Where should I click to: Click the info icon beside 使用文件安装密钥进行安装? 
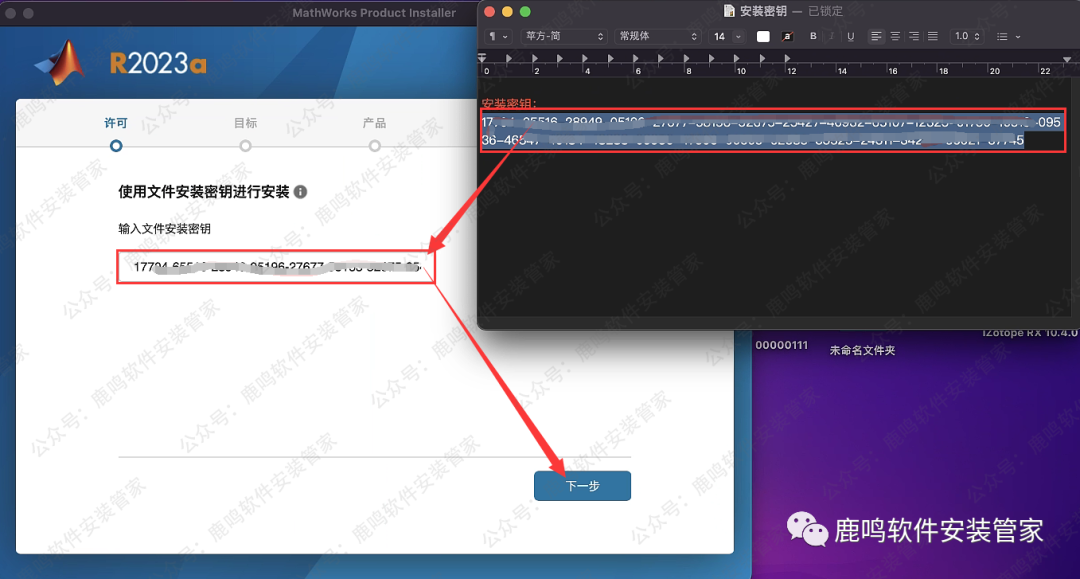pyautogui.click(x=300, y=192)
